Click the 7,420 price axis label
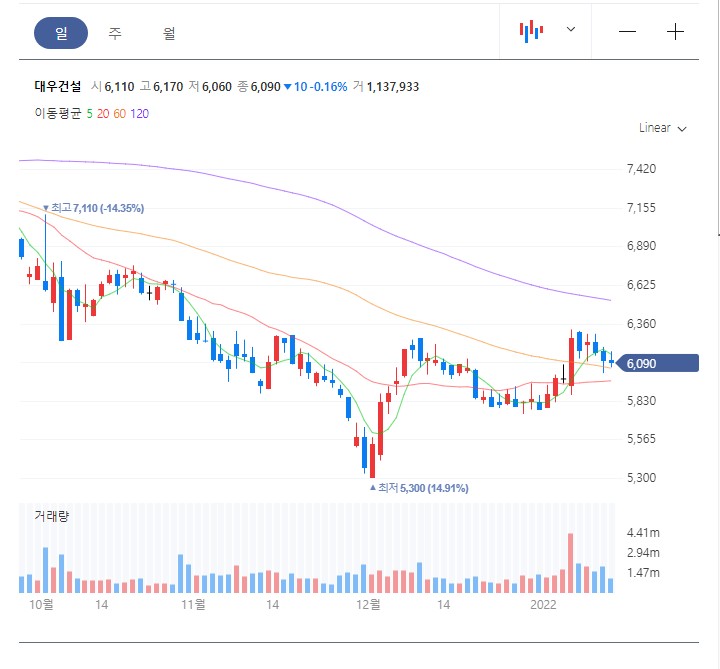The image size is (720, 669). point(641,169)
